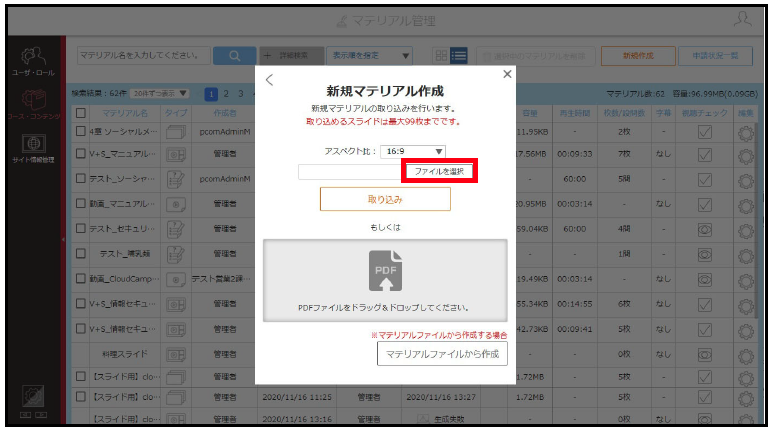The width and height of the screenshot is (771, 434).
Task: Click the PDF drag and drop area
Action: pos(385,280)
